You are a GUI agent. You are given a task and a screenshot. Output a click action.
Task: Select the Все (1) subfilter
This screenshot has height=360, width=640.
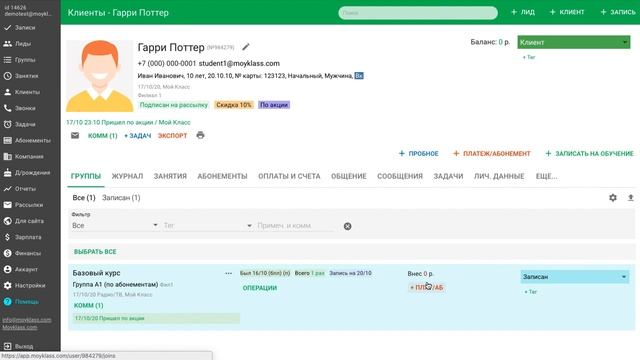pos(84,198)
